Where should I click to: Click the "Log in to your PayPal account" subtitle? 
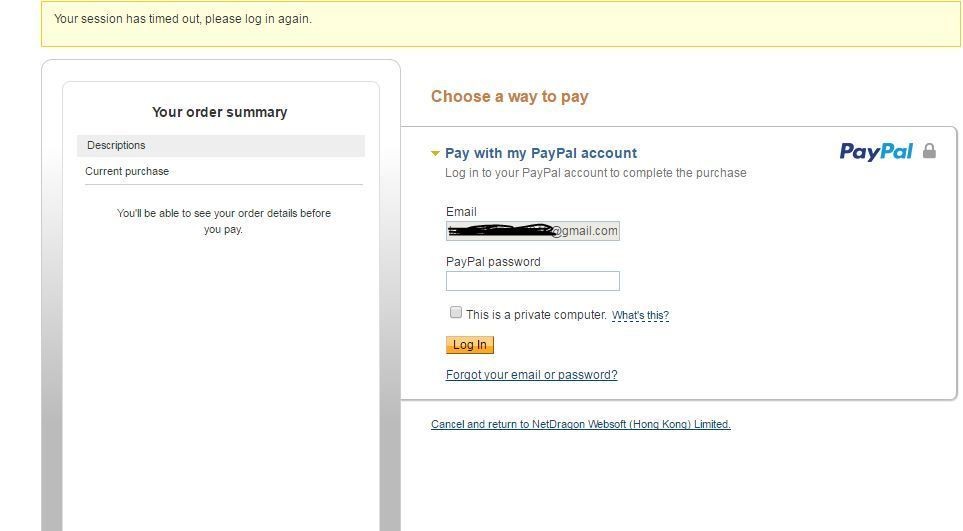click(595, 173)
